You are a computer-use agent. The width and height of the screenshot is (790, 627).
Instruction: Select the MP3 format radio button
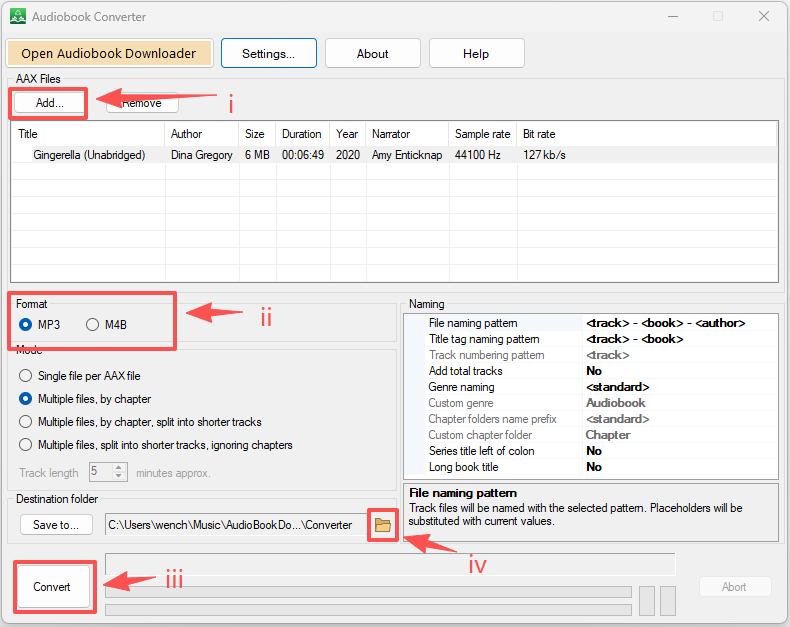[25, 324]
